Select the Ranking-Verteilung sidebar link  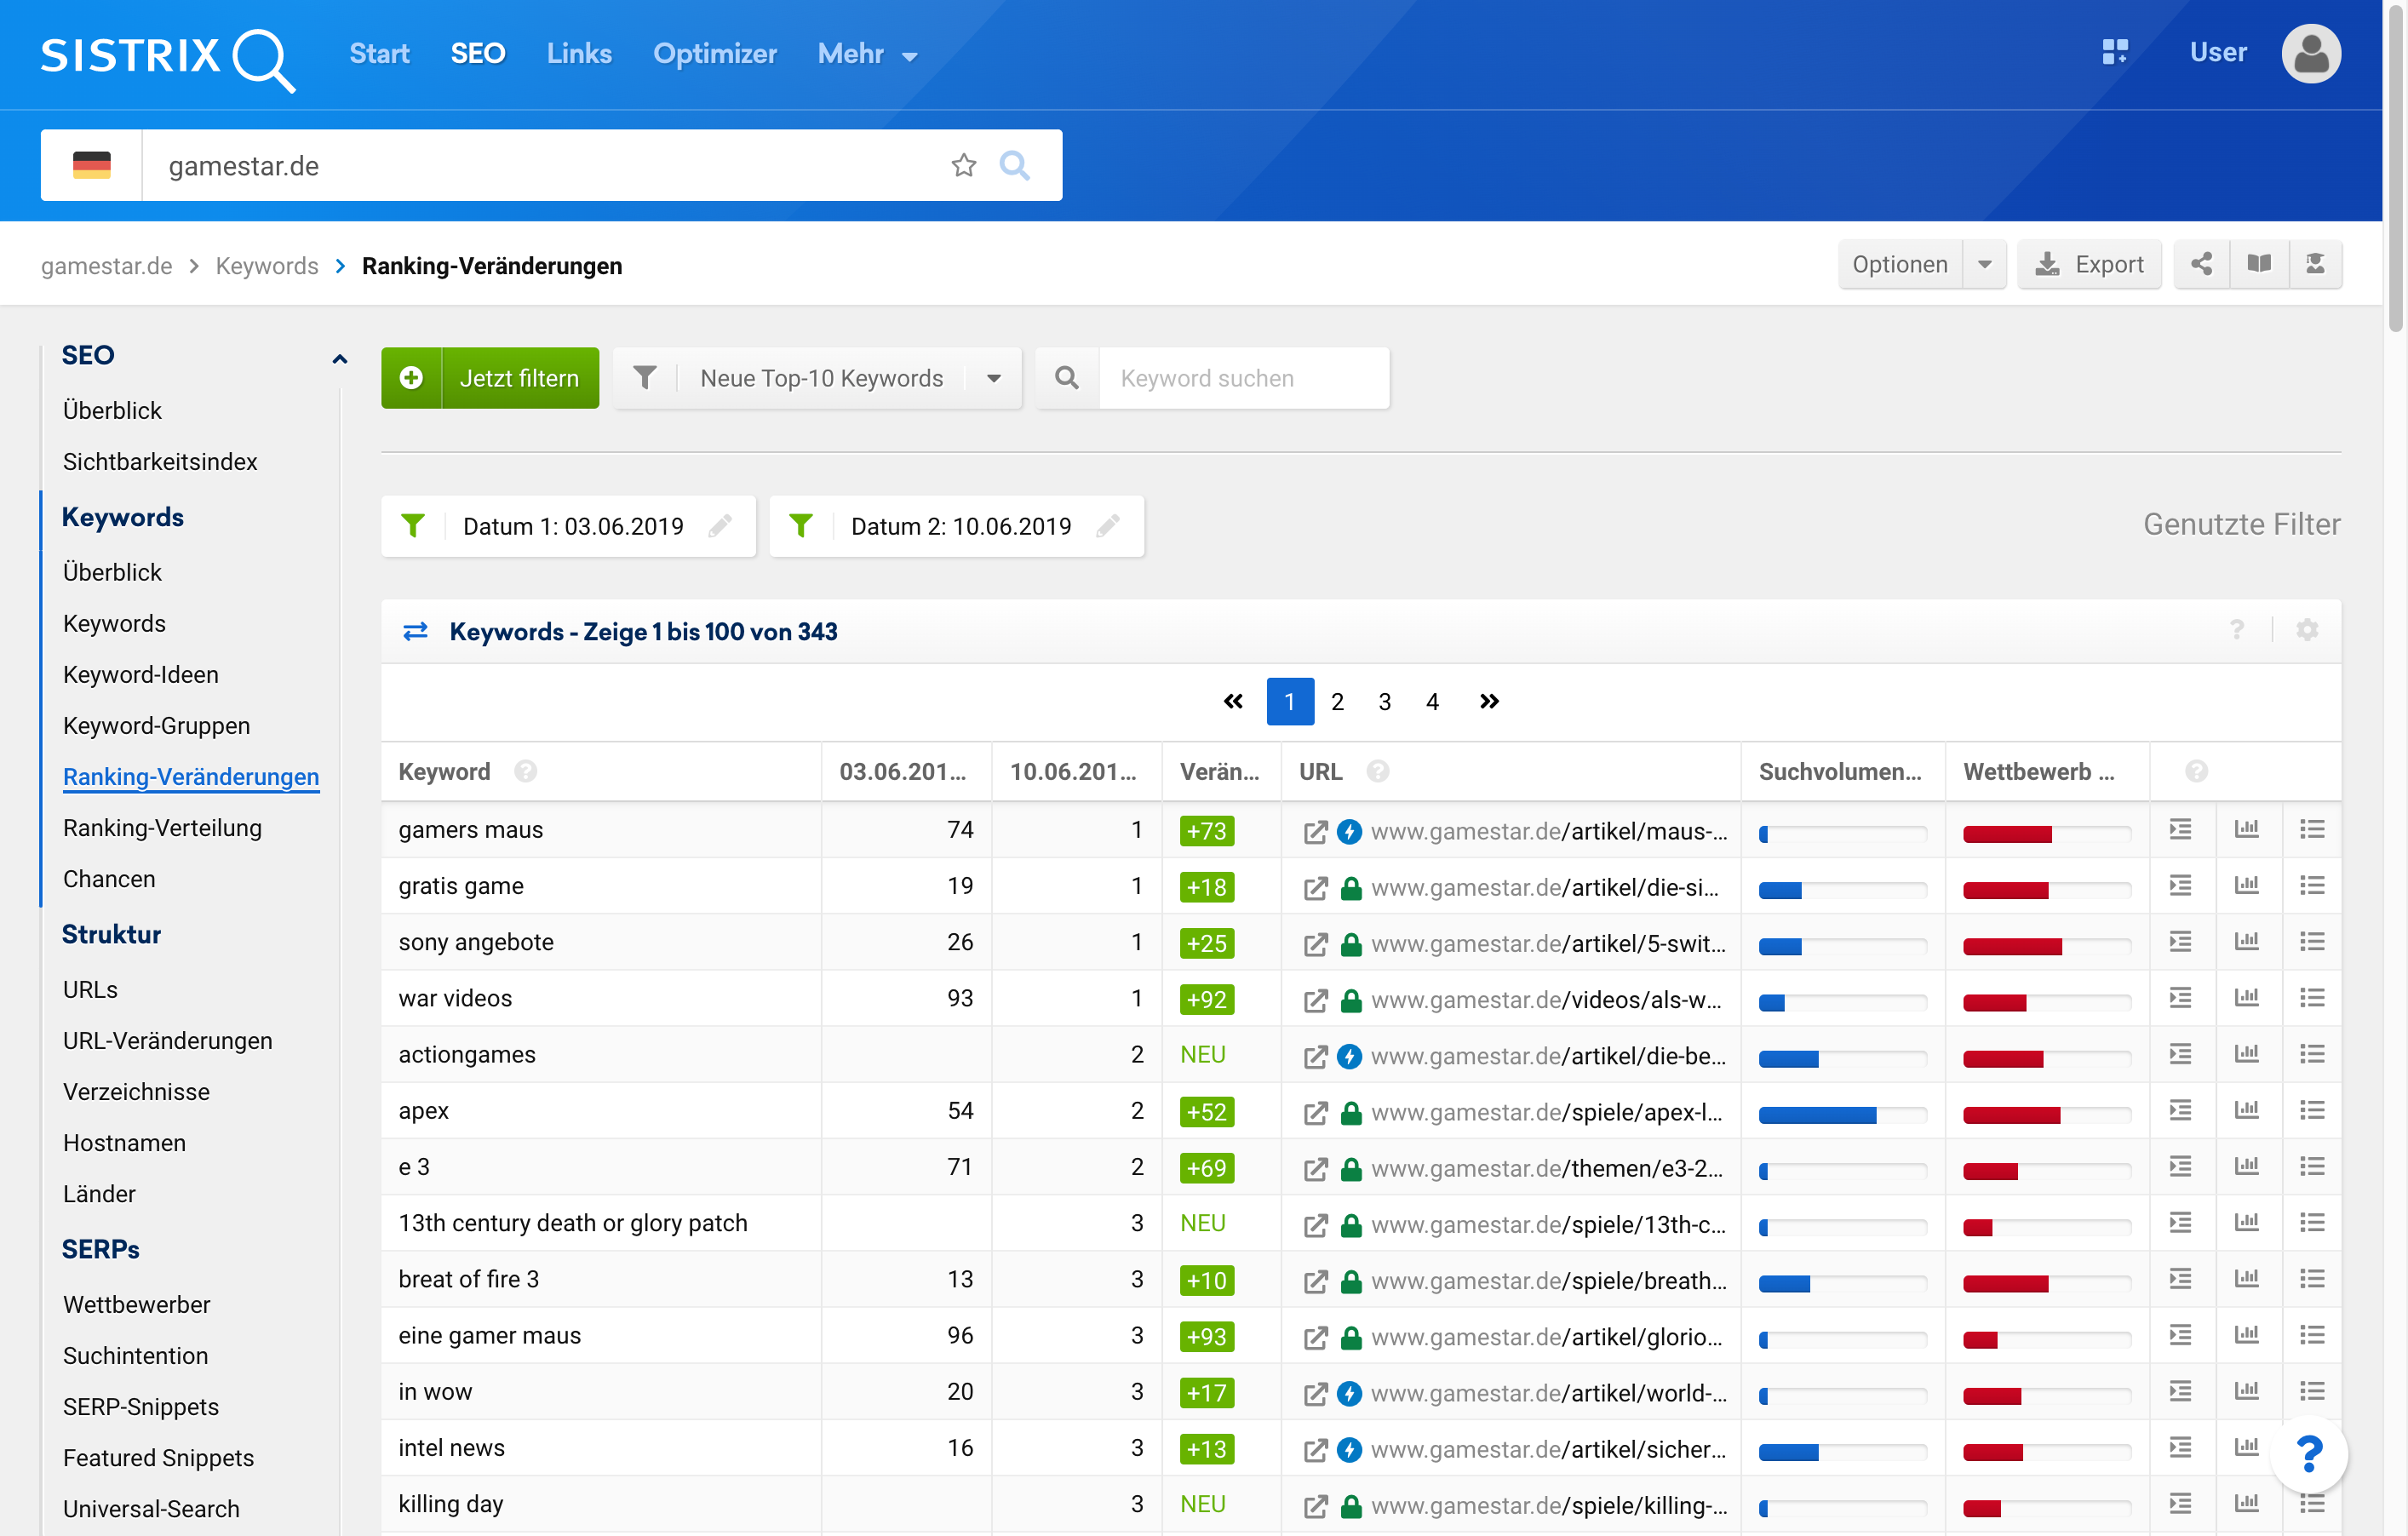click(x=163, y=825)
